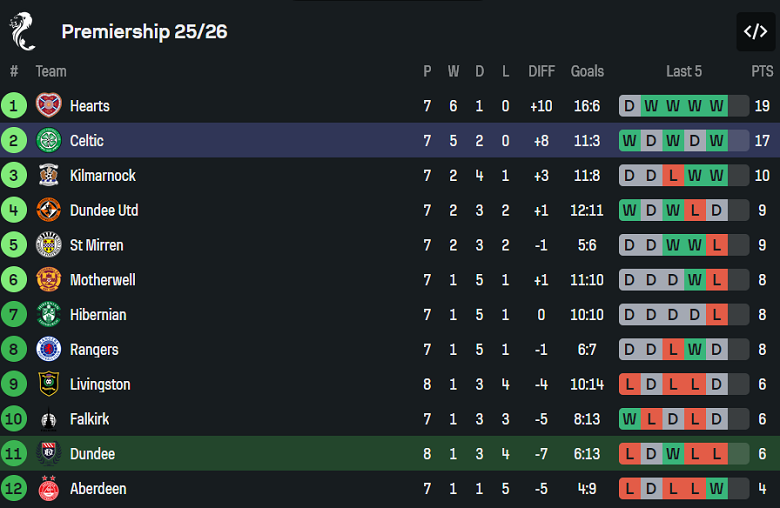
Task: Click Hearts' most recent win form badge
Action: [716, 105]
